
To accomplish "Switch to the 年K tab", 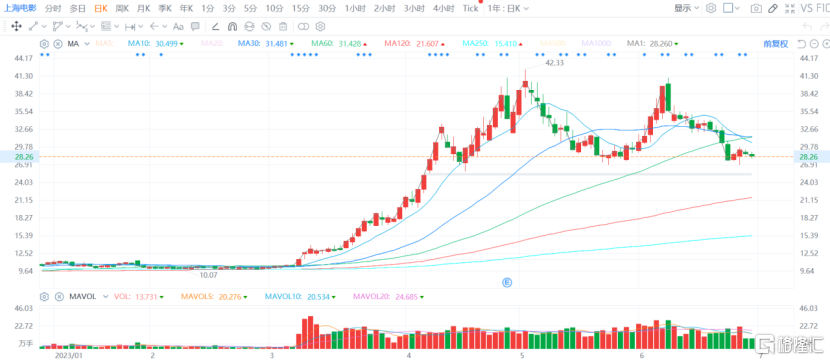I will (x=186, y=8).
